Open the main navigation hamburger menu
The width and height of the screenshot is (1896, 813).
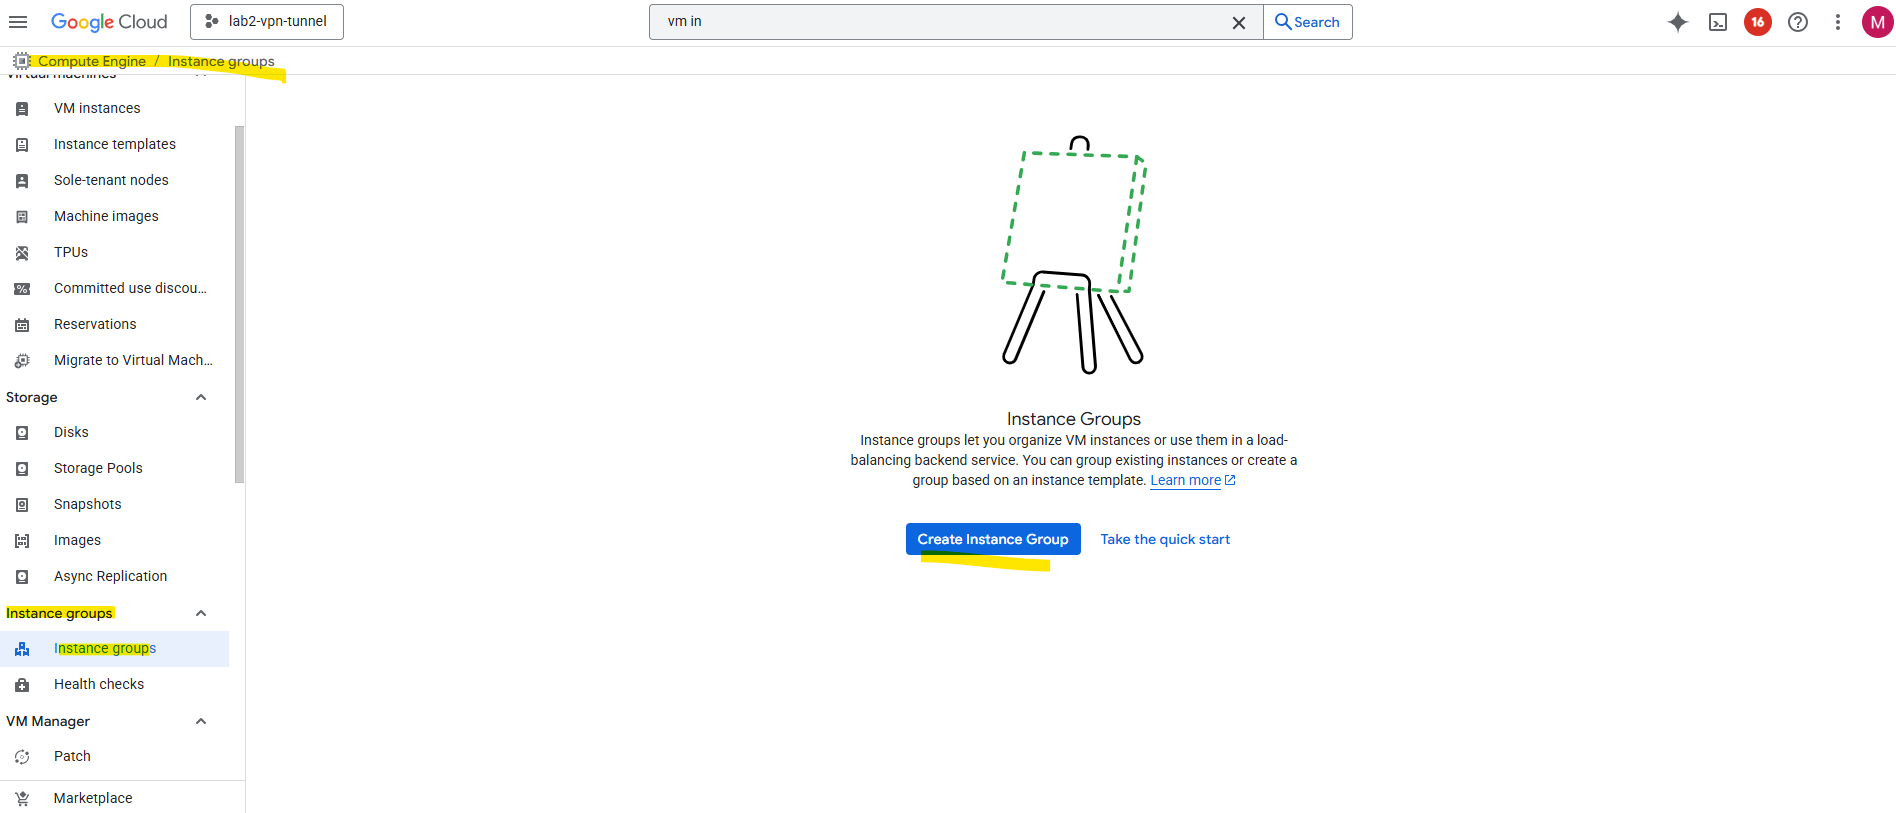[x=18, y=22]
